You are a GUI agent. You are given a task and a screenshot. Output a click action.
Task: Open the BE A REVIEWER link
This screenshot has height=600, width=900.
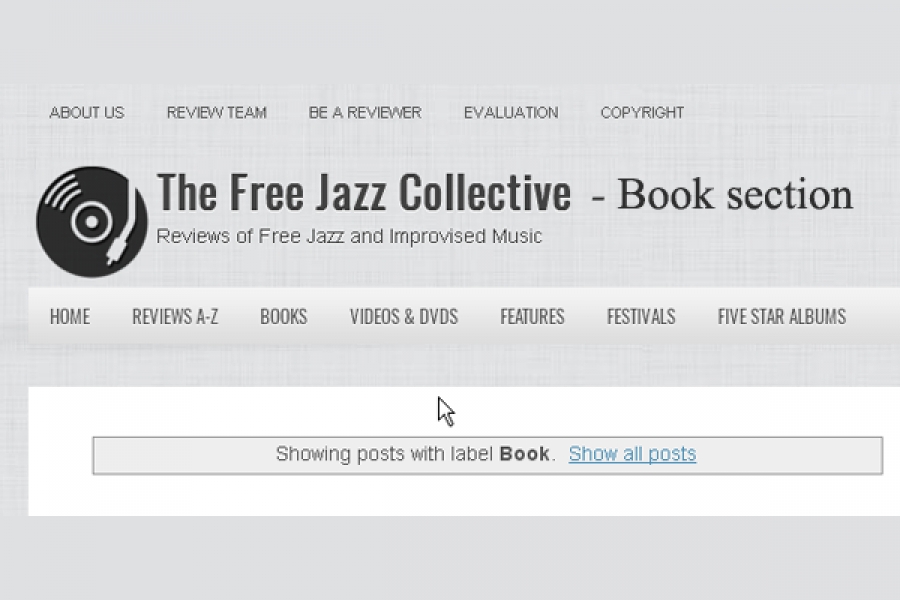(x=365, y=113)
